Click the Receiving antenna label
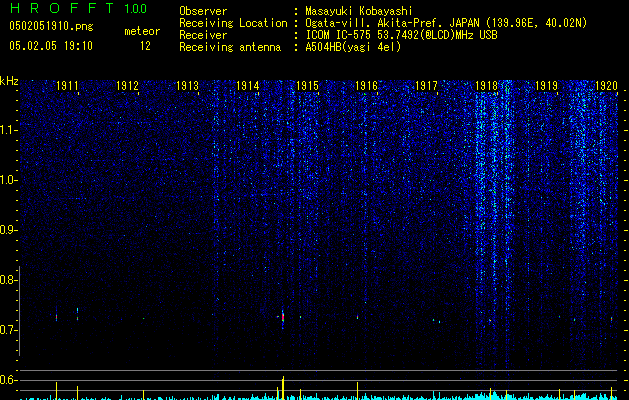 click(x=230, y=47)
